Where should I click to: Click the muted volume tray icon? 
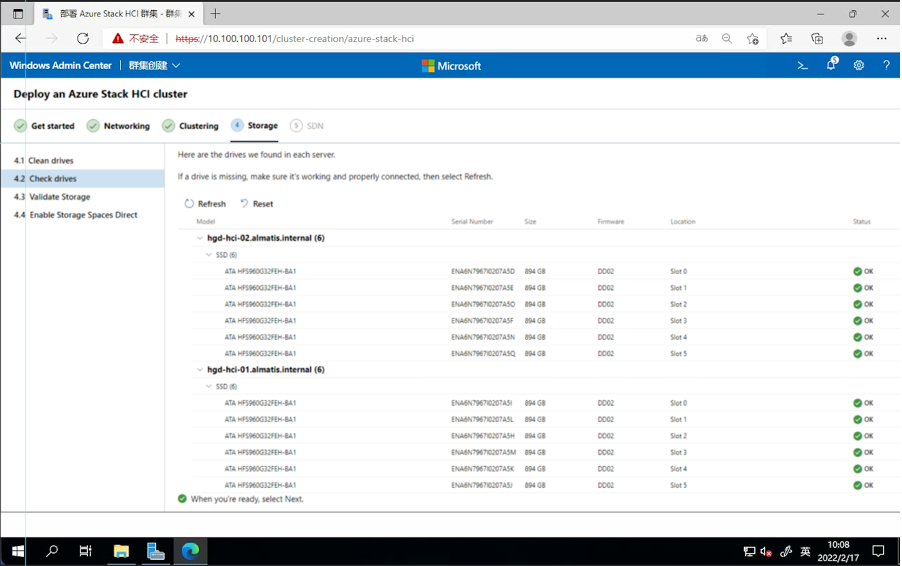tap(766, 552)
